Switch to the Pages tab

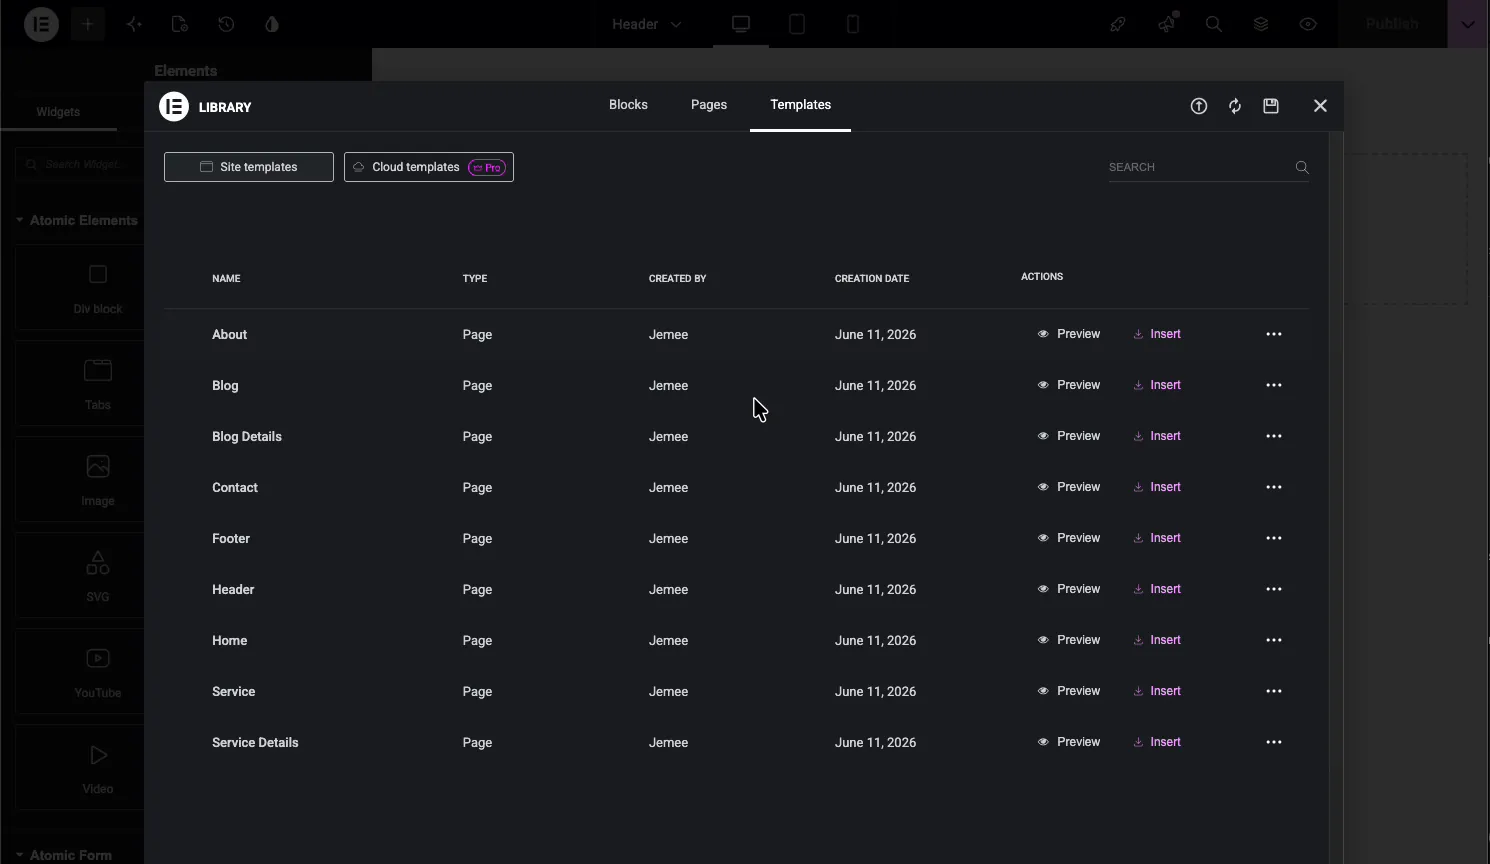tap(709, 105)
